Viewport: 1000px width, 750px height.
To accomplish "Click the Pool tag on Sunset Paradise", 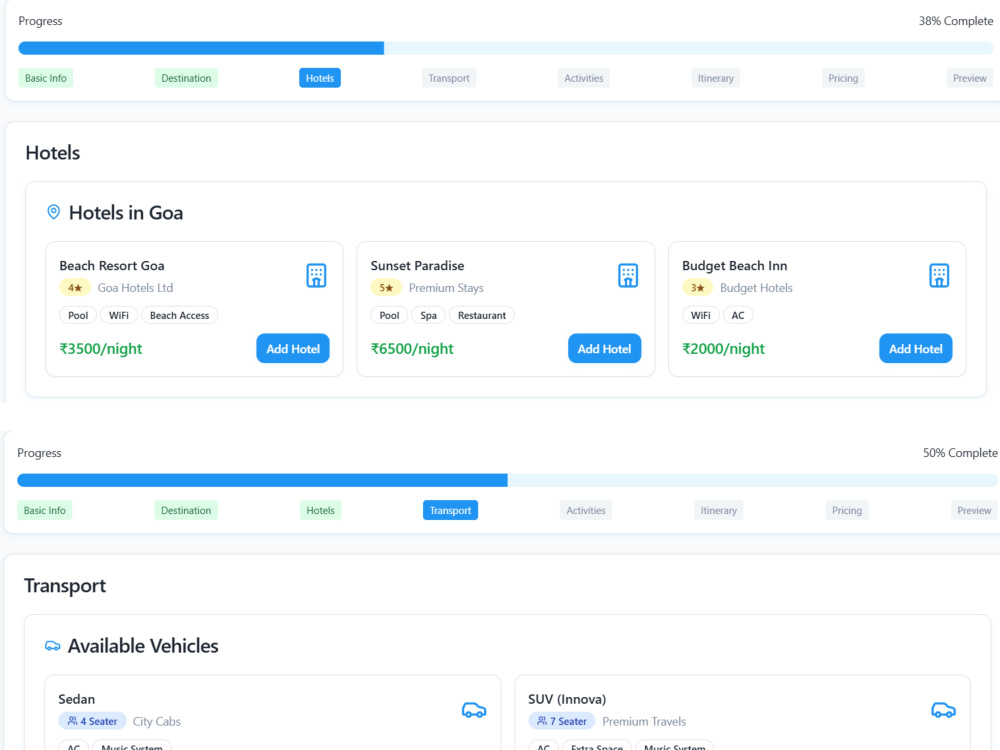I will click(389, 315).
